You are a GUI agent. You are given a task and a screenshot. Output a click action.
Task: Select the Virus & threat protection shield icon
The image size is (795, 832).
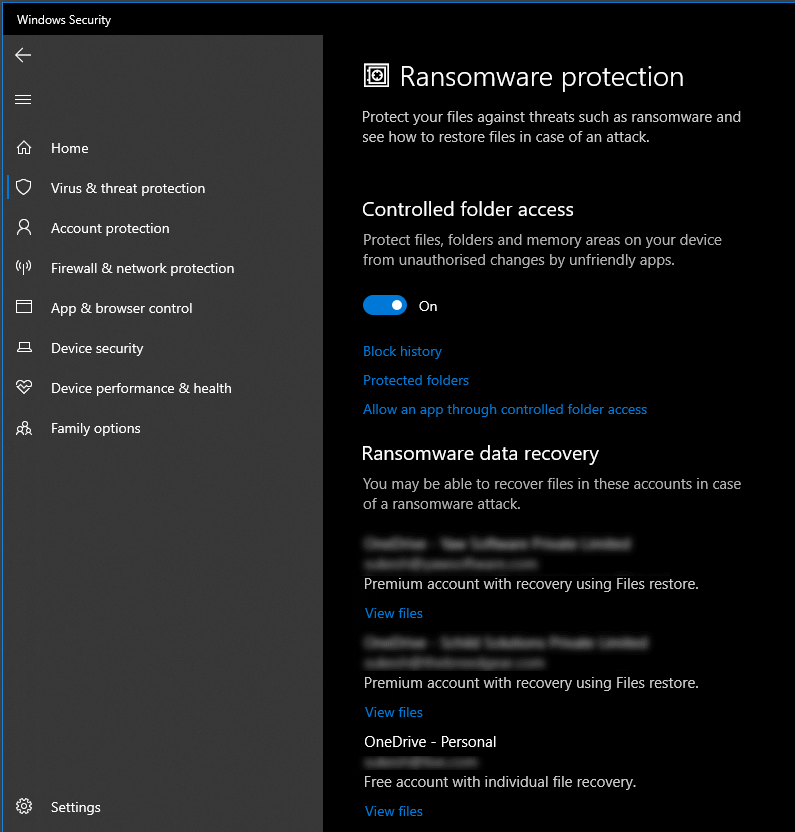[24, 188]
